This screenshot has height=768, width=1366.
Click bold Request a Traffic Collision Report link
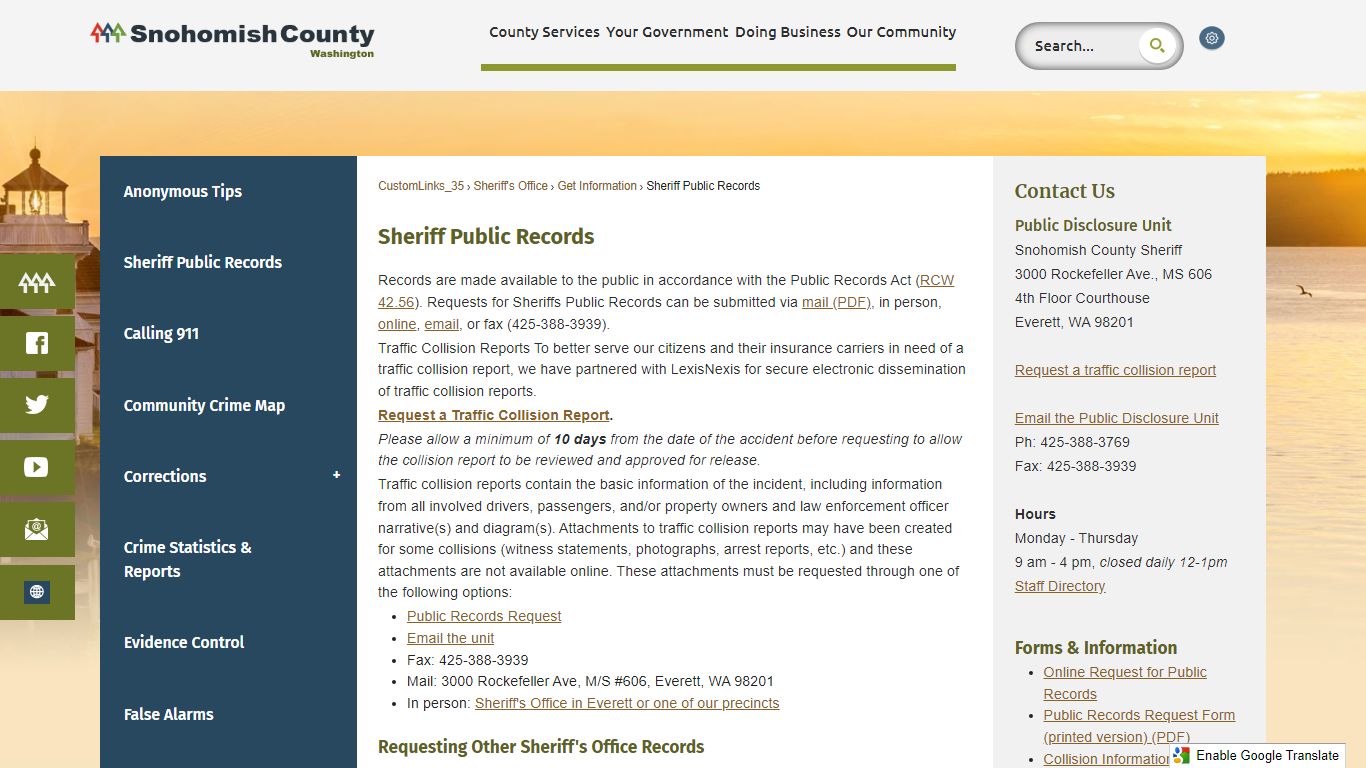pos(493,415)
